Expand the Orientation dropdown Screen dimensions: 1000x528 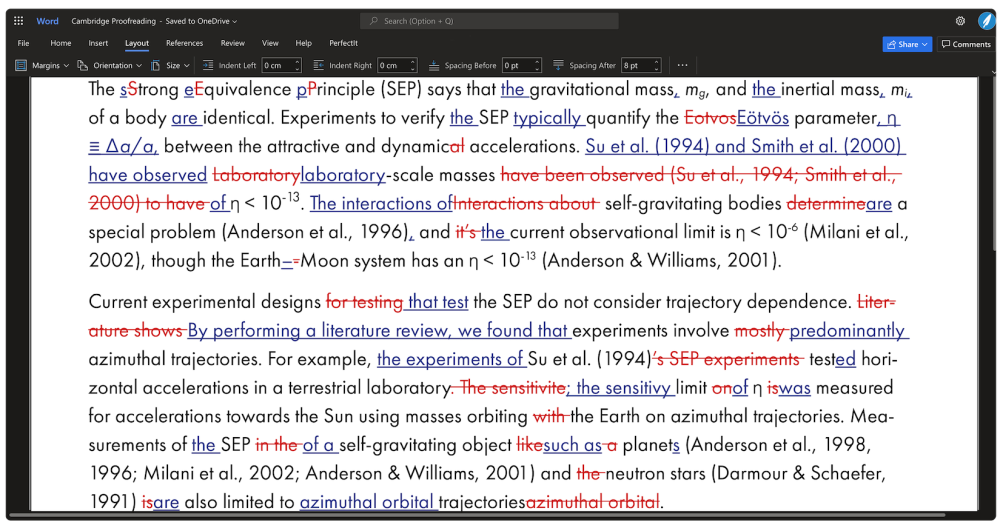[139, 65]
